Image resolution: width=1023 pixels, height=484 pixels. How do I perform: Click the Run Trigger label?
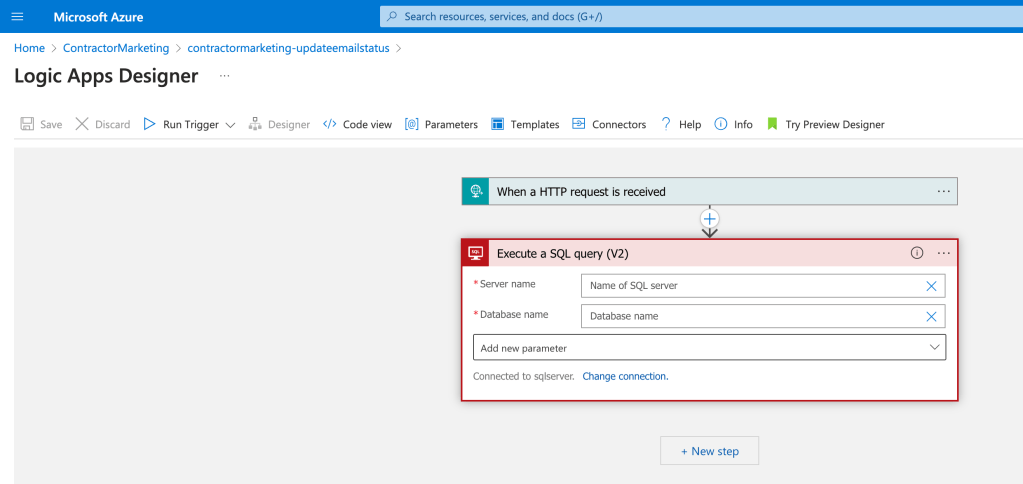pos(191,125)
